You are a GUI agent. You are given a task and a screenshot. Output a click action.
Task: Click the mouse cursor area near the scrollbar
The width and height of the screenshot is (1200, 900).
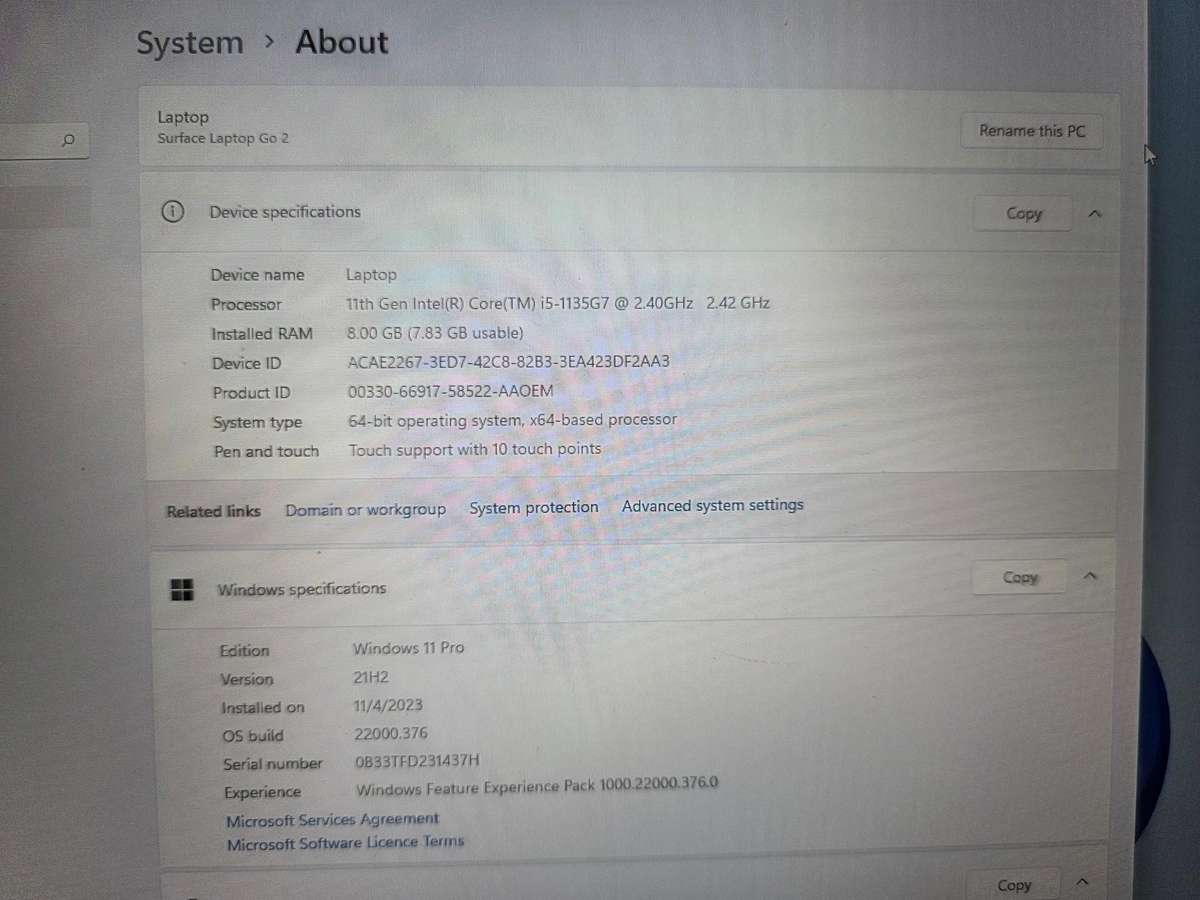[x=1148, y=155]
